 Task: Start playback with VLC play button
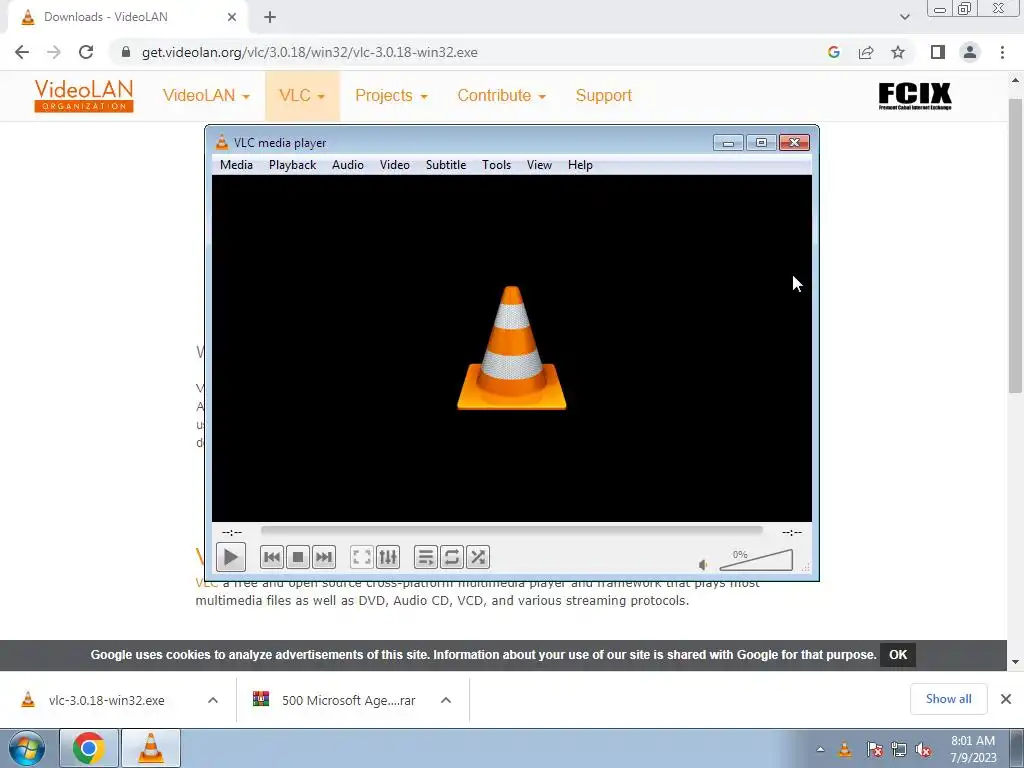coord(231,557)
